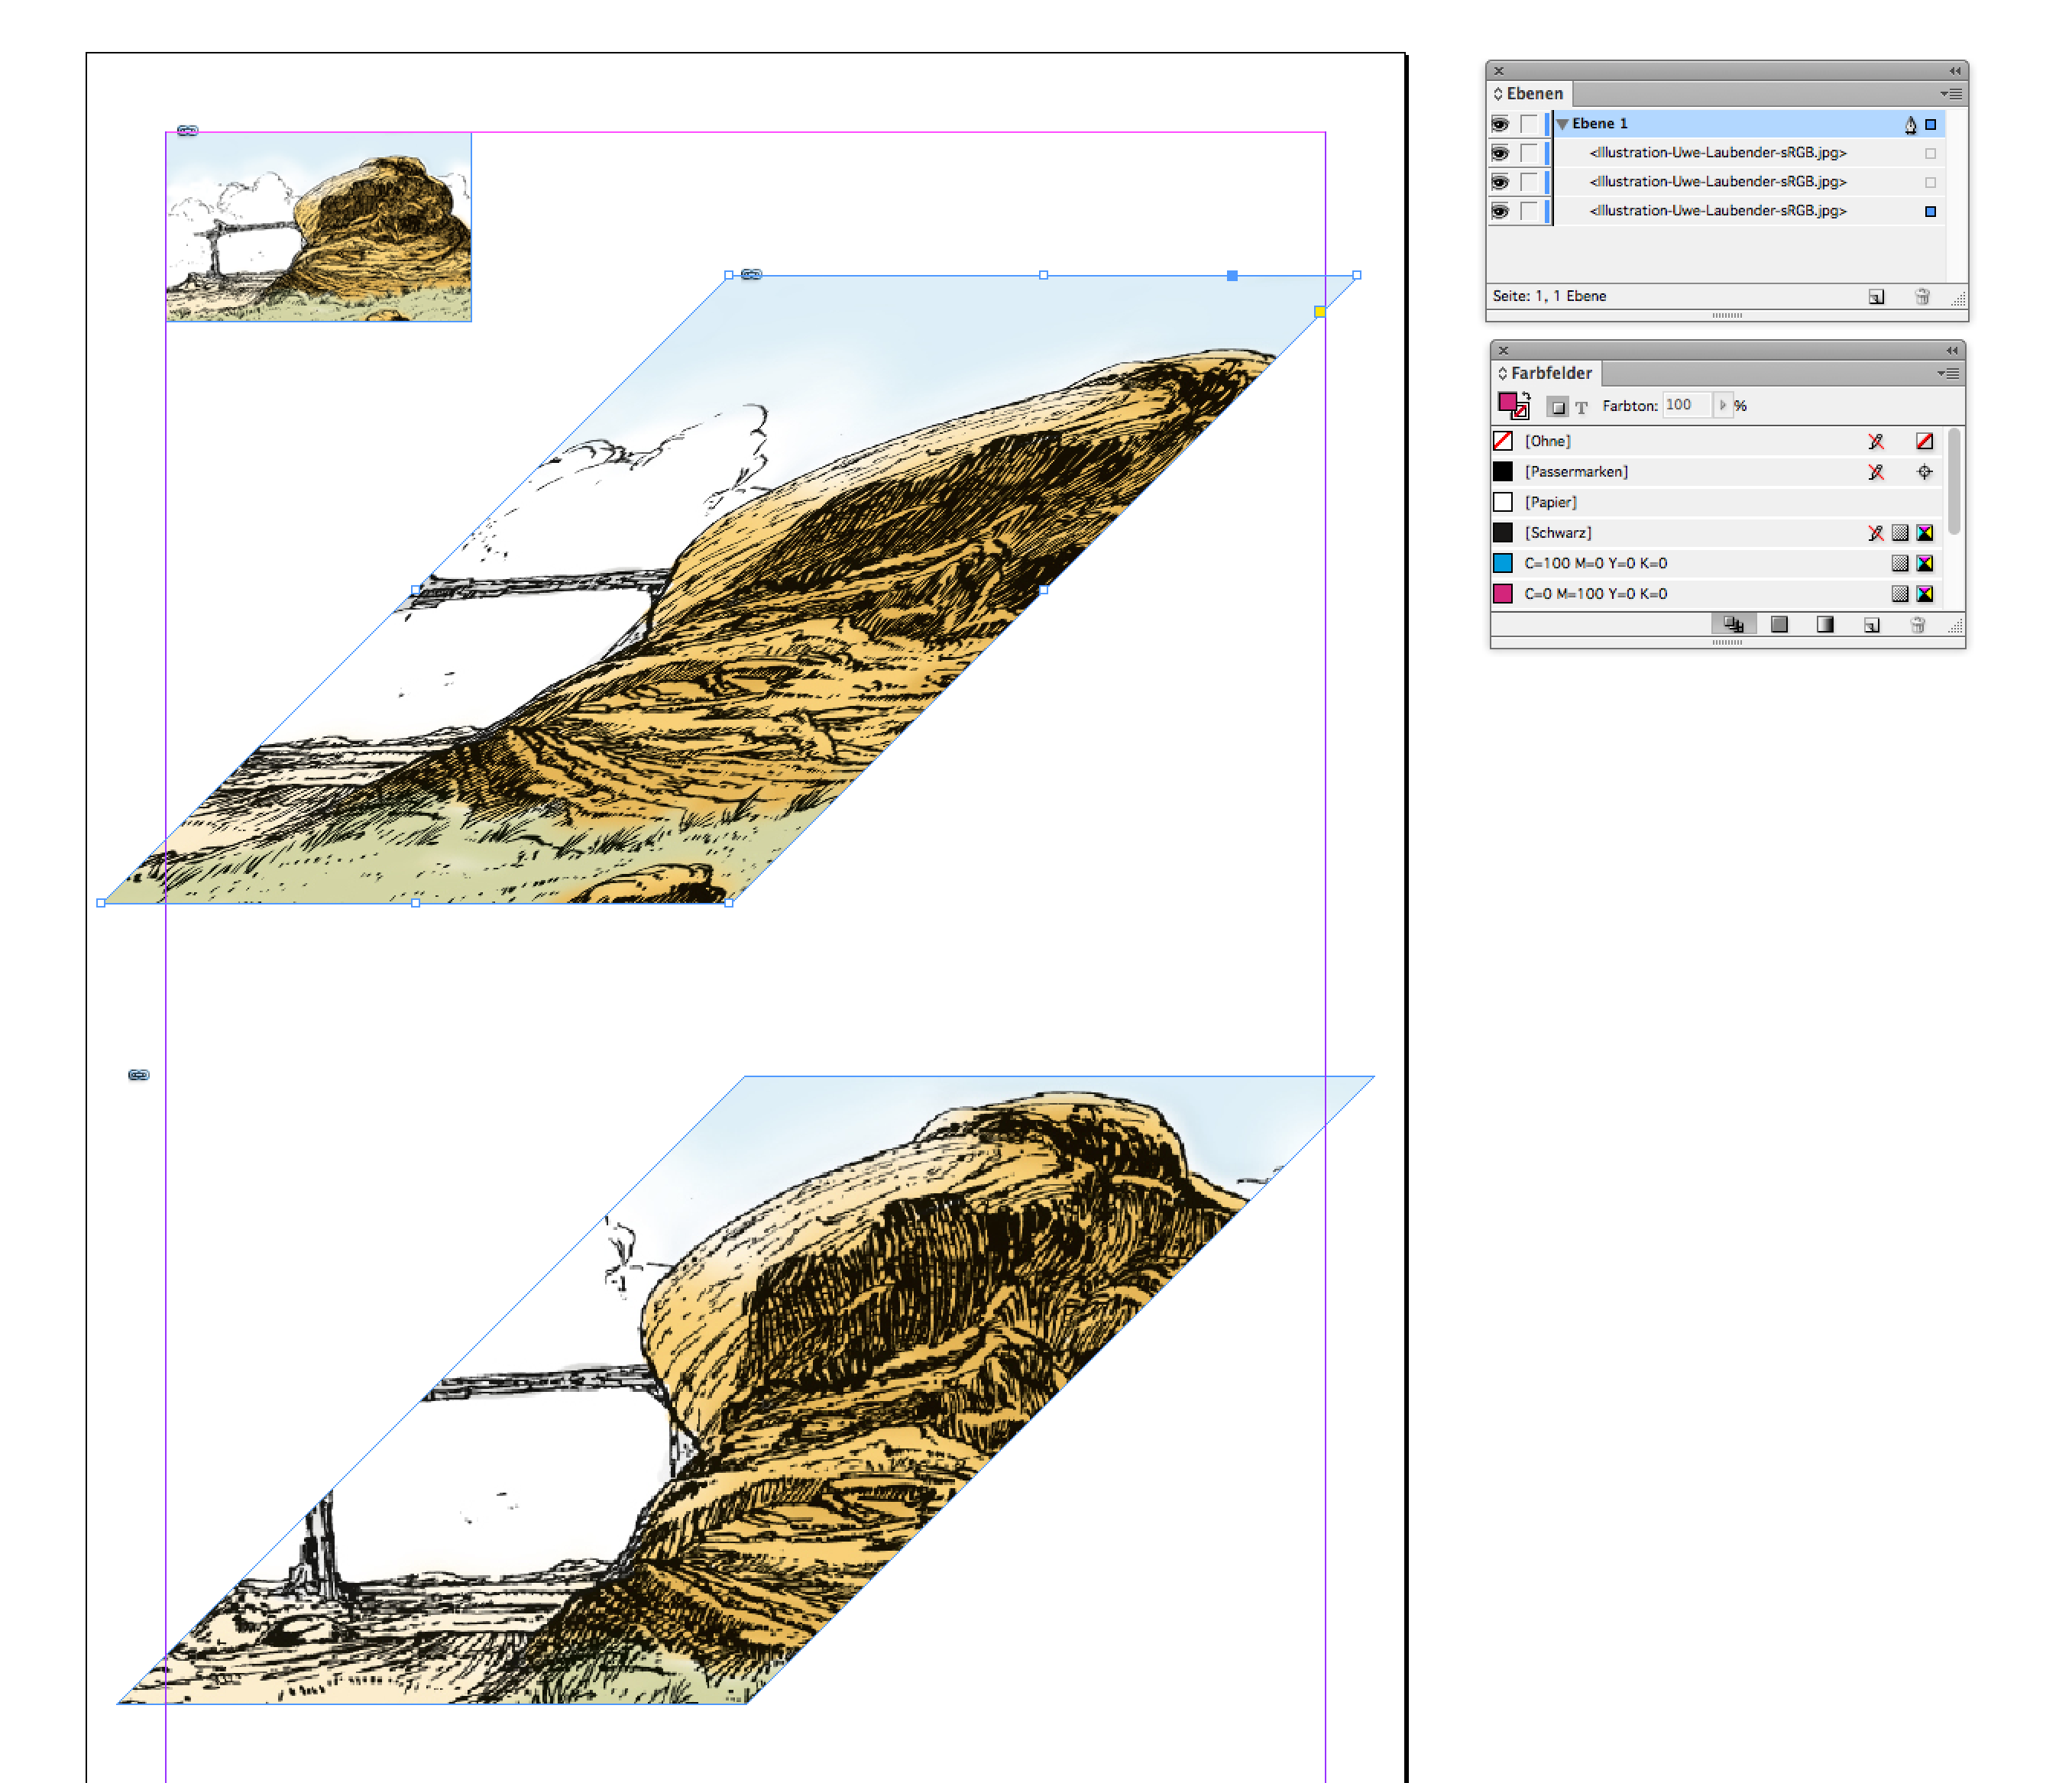Click CMYK mode icon on C=100 row
Screen dimensions: 2072x1783
[x=1924, y=563]
